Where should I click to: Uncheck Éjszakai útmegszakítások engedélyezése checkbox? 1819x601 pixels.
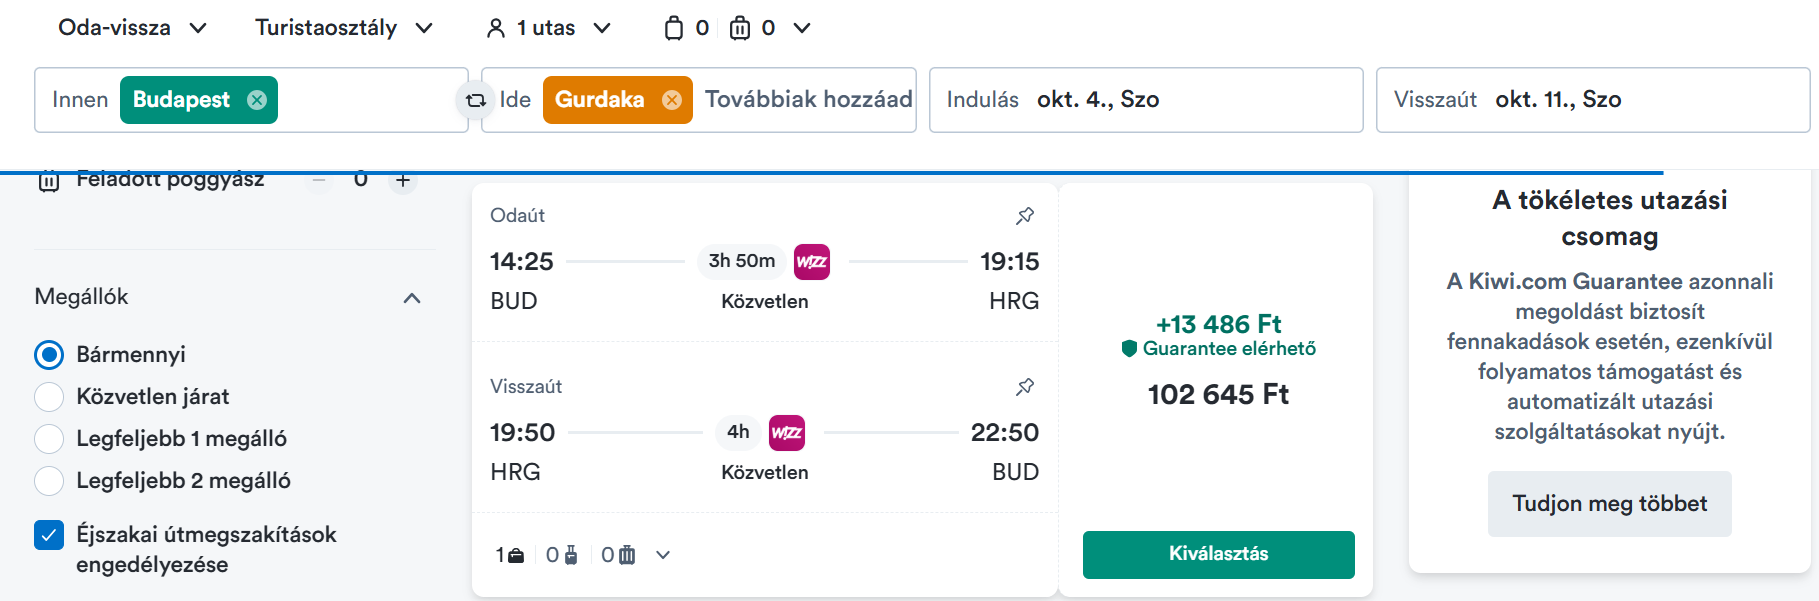pos(49,535)
